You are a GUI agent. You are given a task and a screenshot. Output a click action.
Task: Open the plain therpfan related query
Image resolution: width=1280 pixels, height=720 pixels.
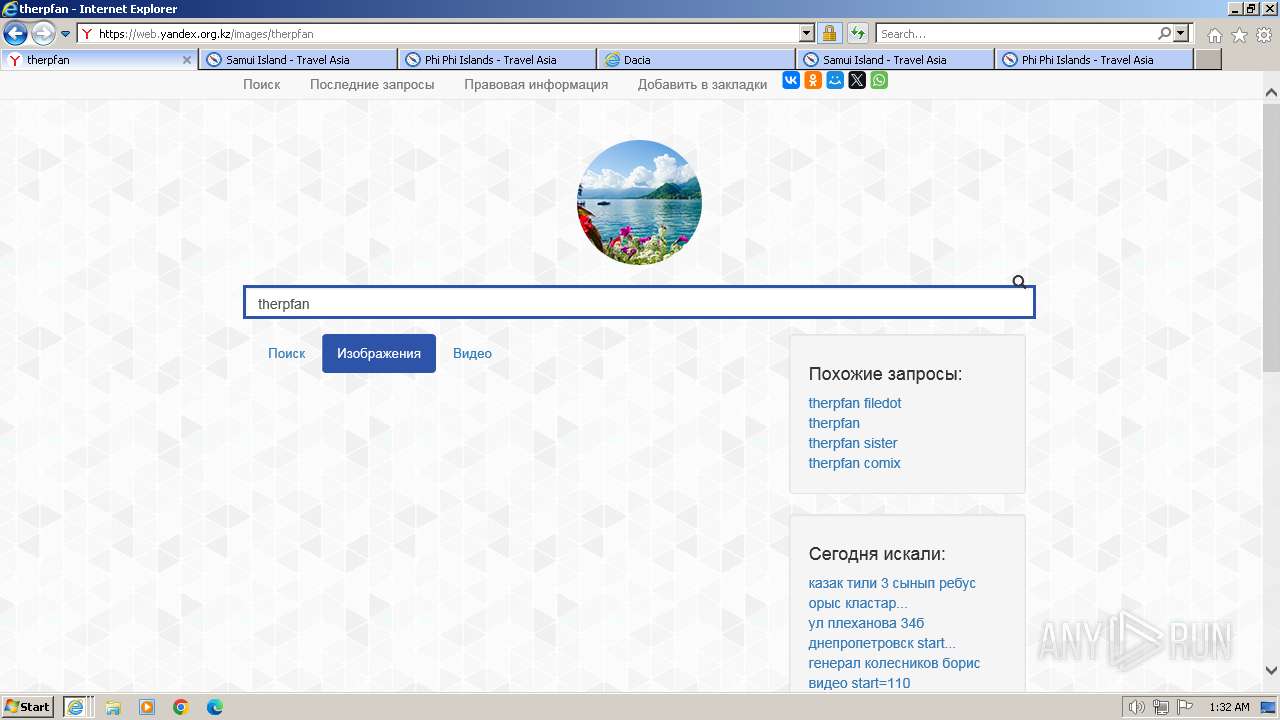(x=834, y=423)
